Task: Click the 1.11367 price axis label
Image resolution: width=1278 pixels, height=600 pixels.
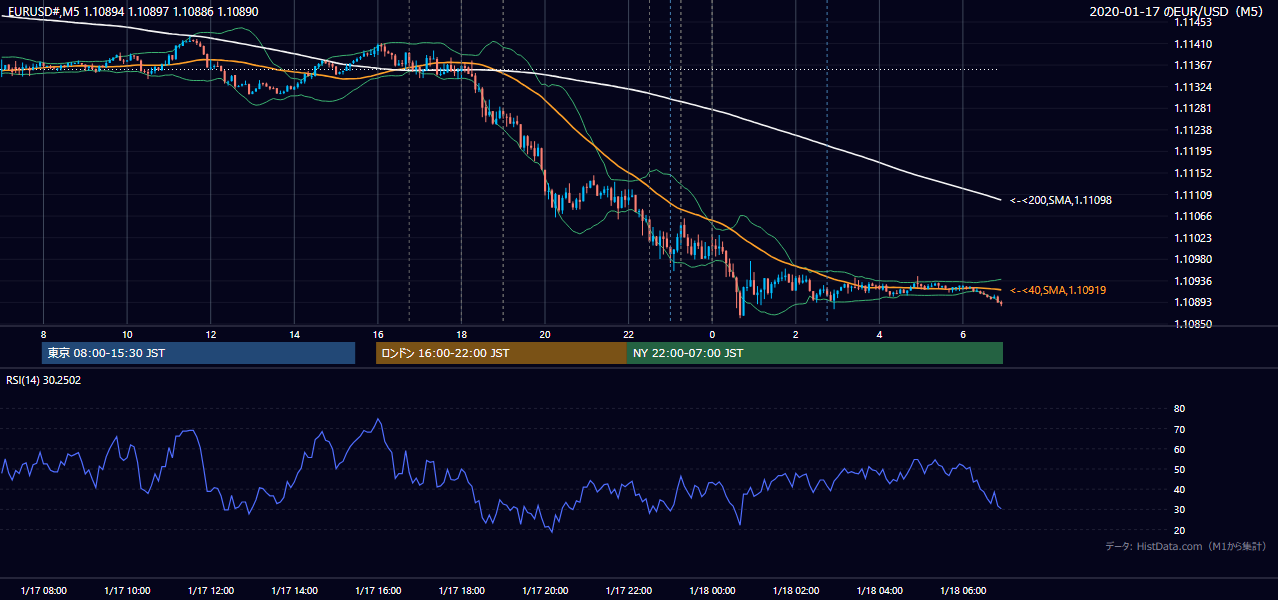Action: coord(1193,66)
